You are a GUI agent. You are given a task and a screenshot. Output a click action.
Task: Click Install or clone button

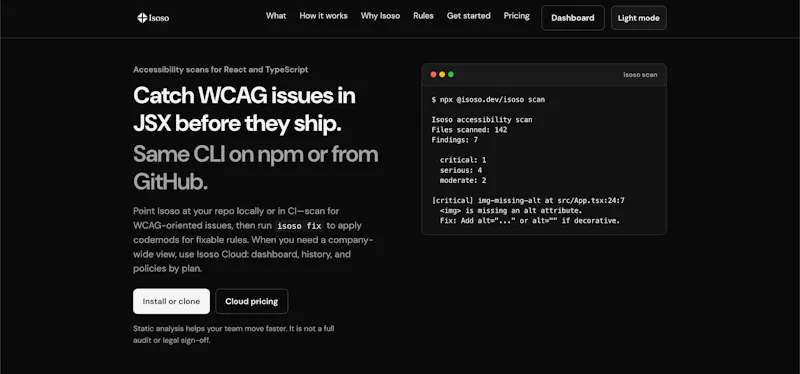[171, 301]
